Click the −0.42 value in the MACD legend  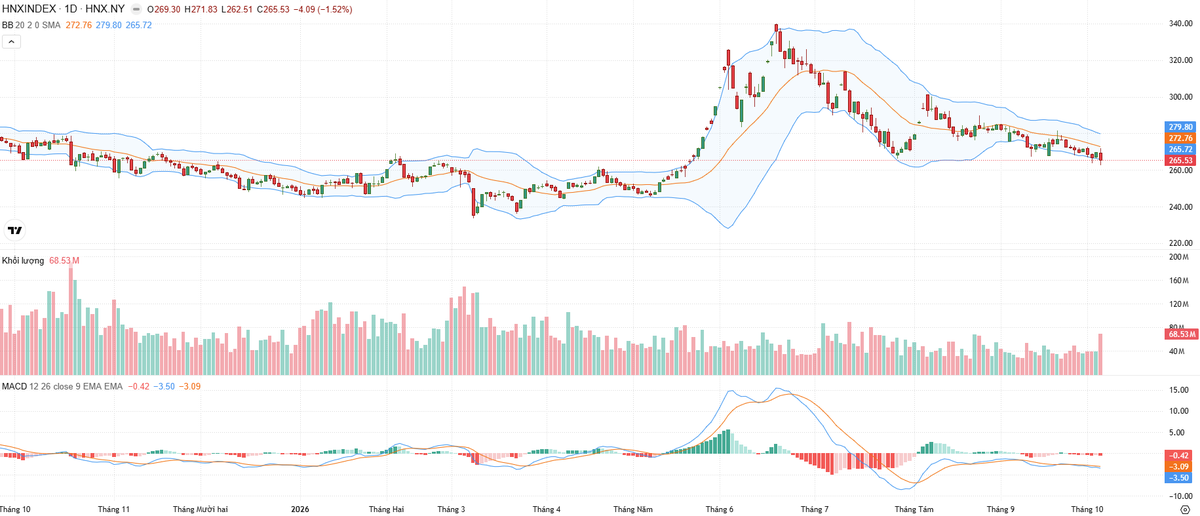140,385
